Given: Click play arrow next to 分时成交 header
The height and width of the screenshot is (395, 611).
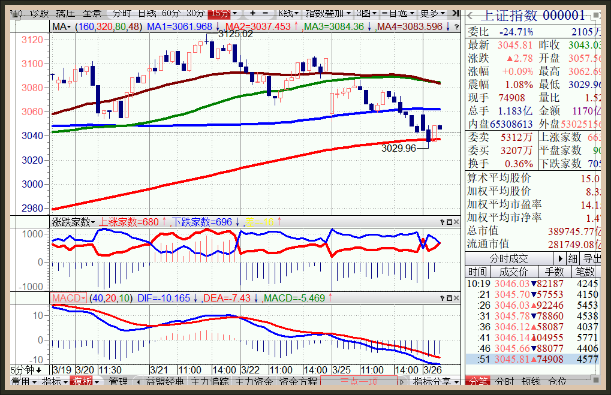Looking at the screenshot, I should click(x=560, y=258).
